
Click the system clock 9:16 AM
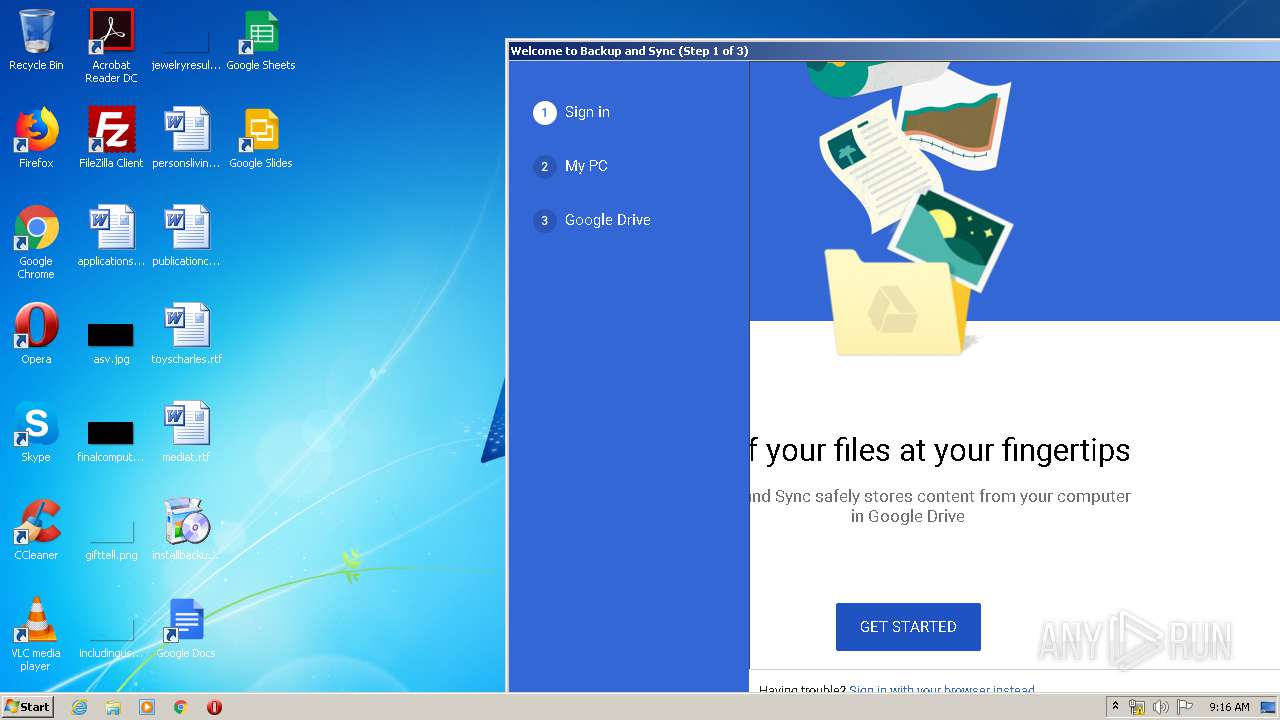[x=1229, y=707]
